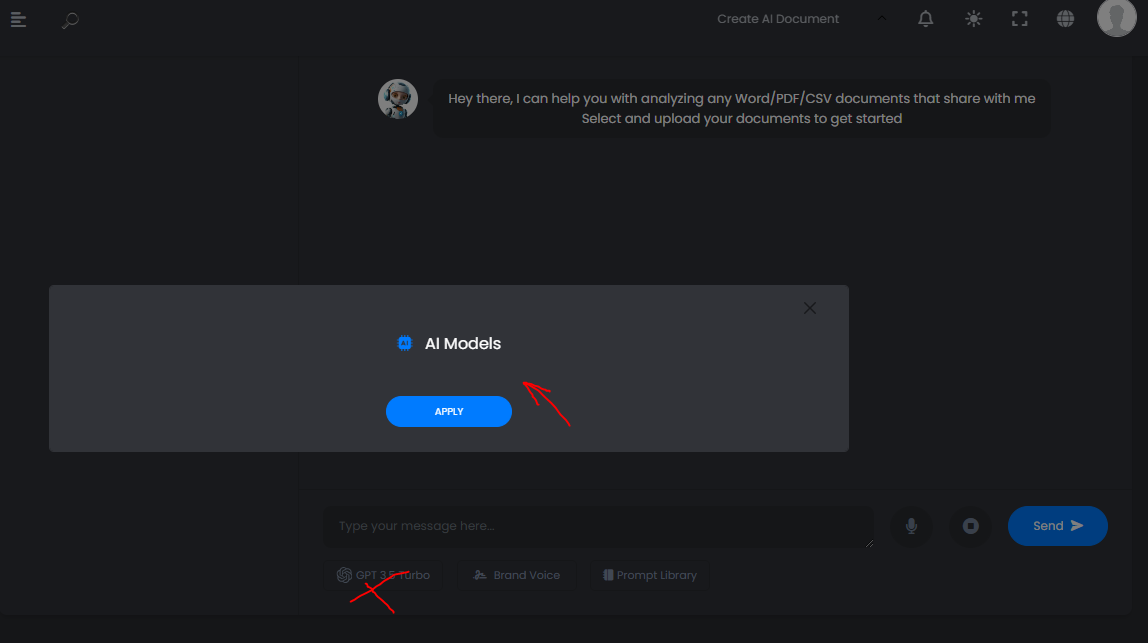
Task: Toggle the sidebar hamburger menu icon
Action: click(x=18, y=20)
